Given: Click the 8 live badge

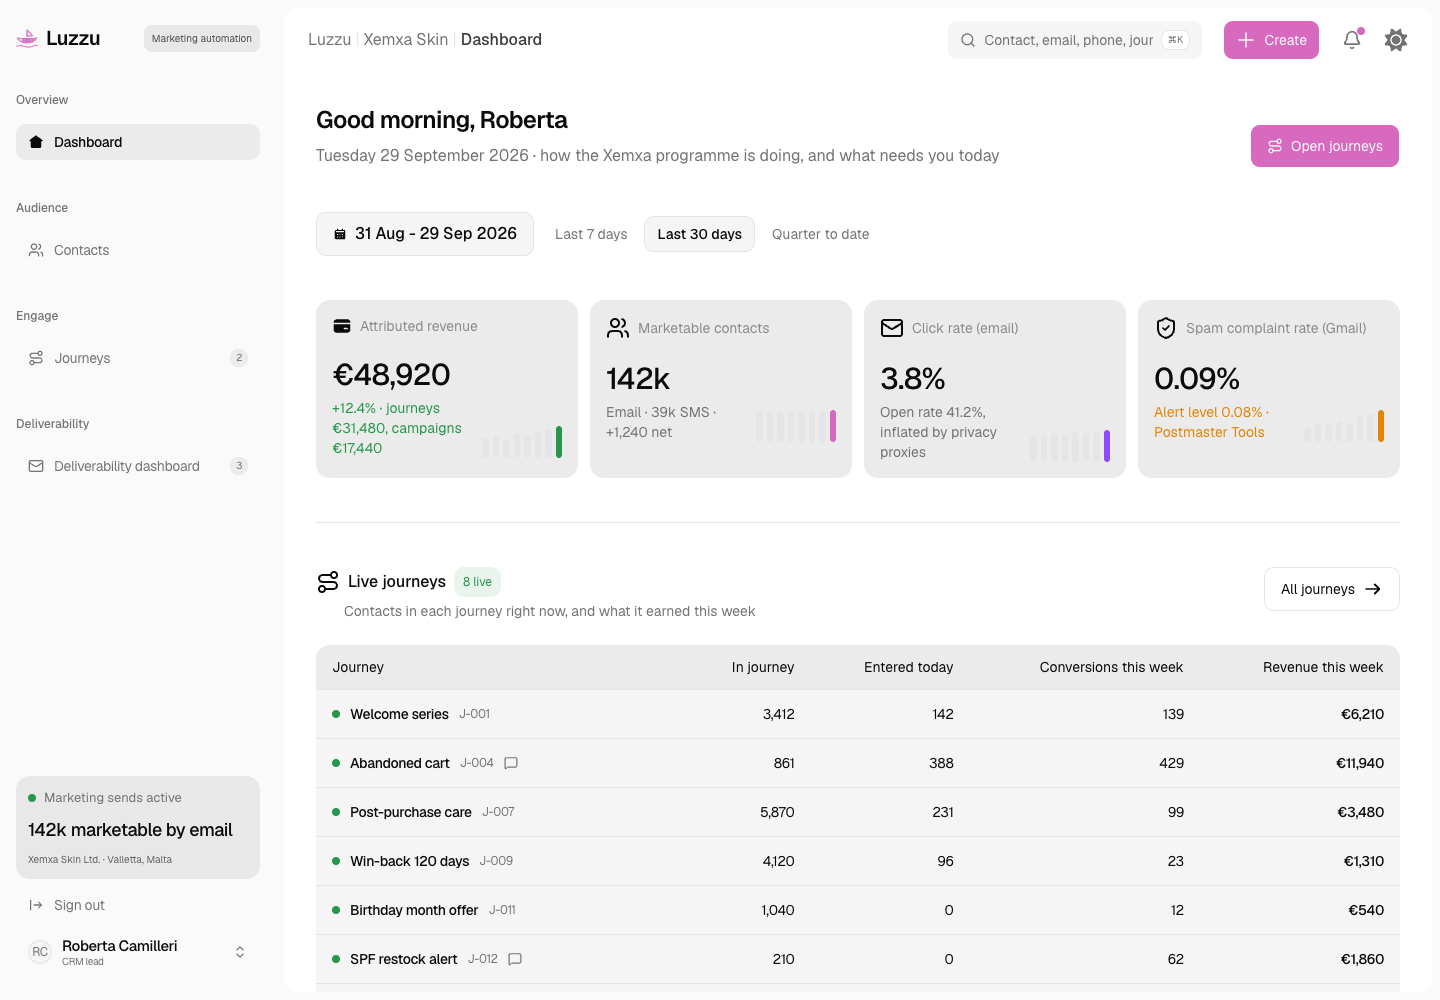Looking at the screenshot, I should [x=477, y=582].
